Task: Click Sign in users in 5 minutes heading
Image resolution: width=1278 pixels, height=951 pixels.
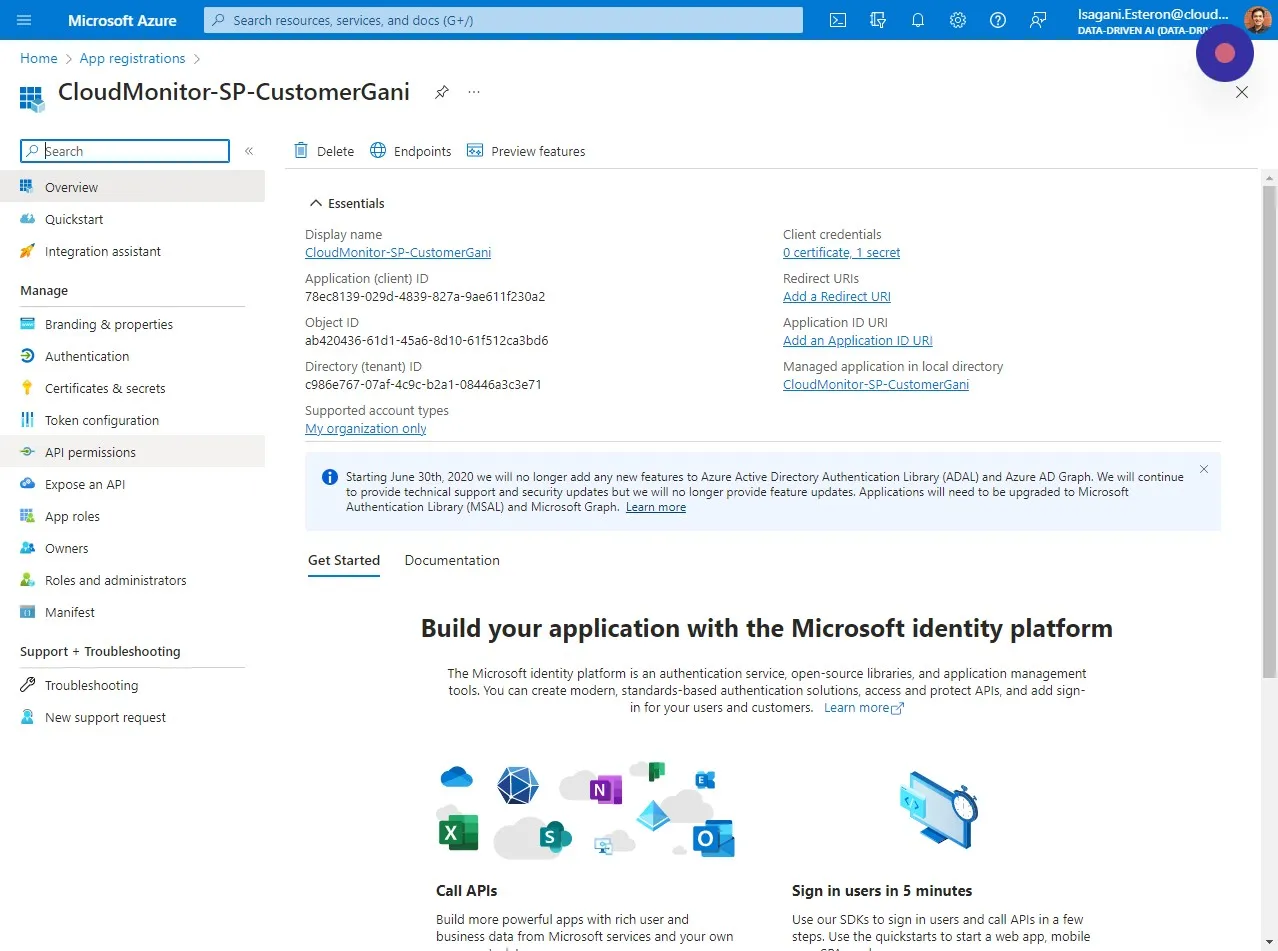Action: click(882, 890)
